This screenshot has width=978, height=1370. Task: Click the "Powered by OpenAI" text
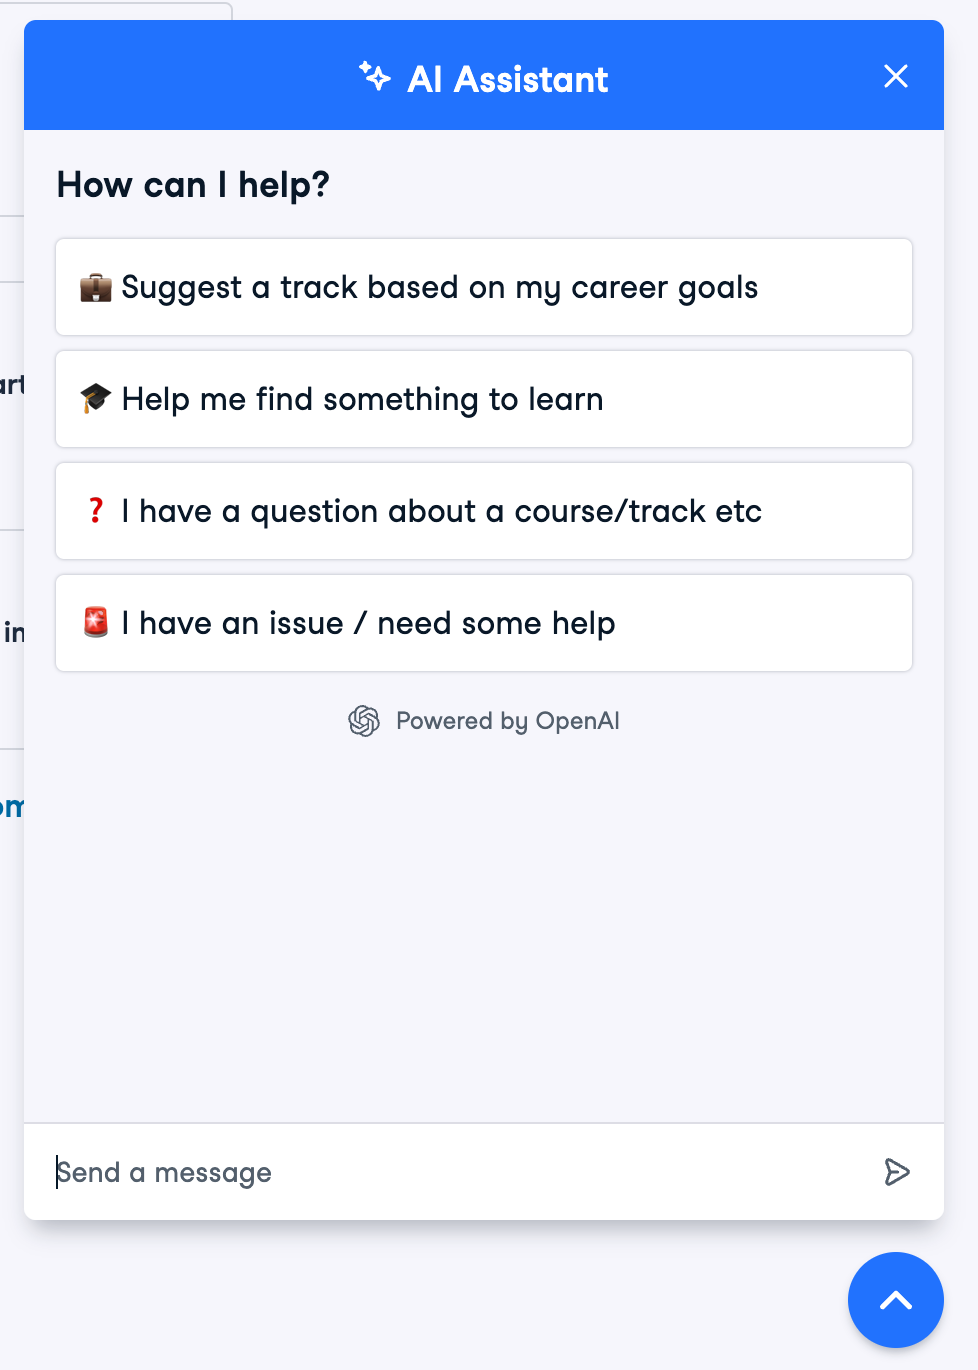[508, 721]
